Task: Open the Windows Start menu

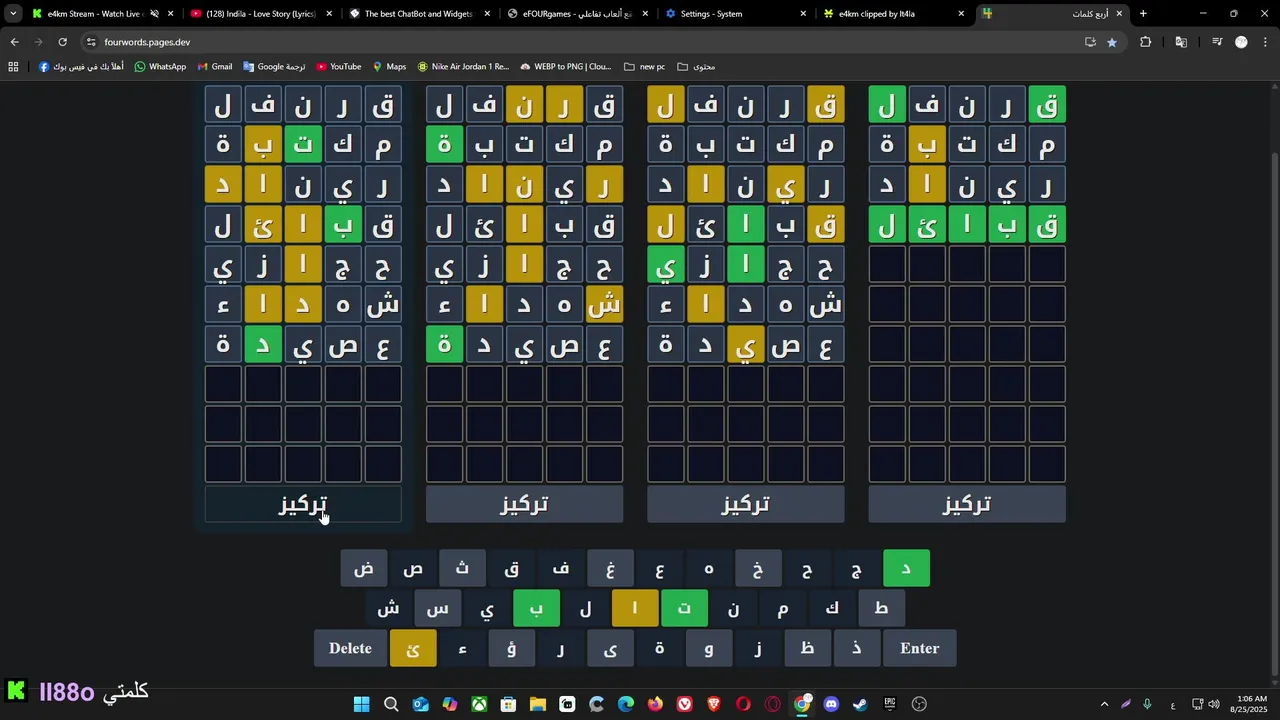Action: pyautogui.click(x=361, y=704)
